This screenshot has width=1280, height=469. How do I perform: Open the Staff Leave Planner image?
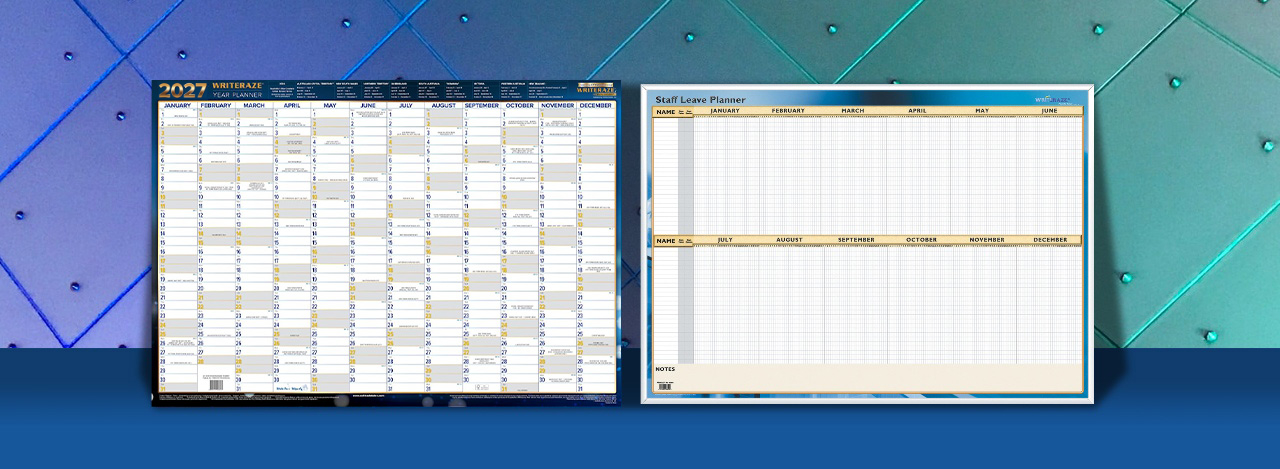pyautogui.click(x=867, y=244)
